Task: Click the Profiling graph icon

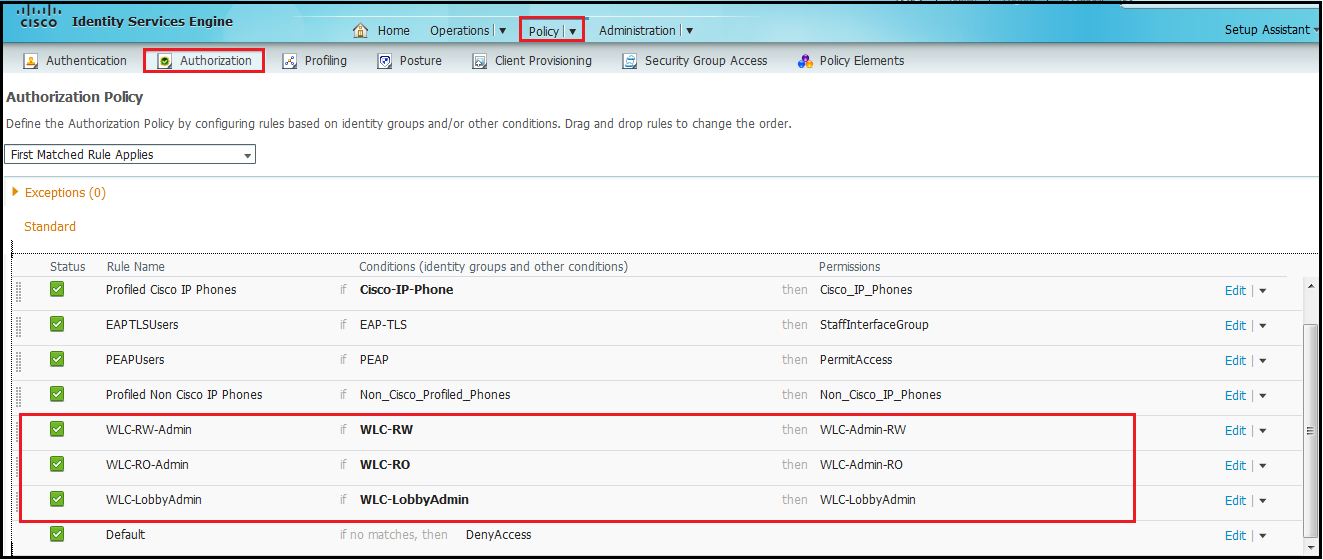Action: 290,61
